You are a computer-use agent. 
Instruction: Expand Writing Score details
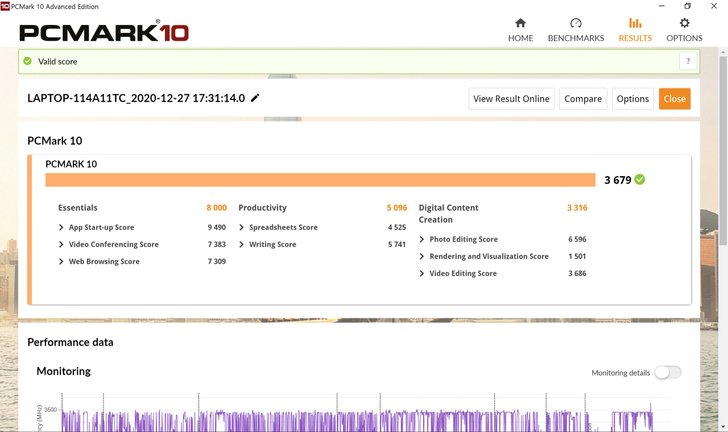tap(241, 244)
